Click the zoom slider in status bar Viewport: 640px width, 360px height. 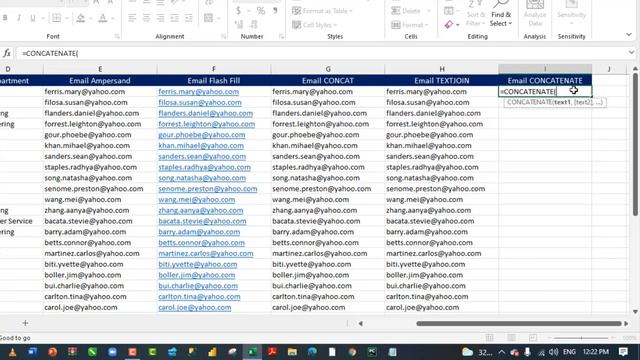click(x=581, y=338)
